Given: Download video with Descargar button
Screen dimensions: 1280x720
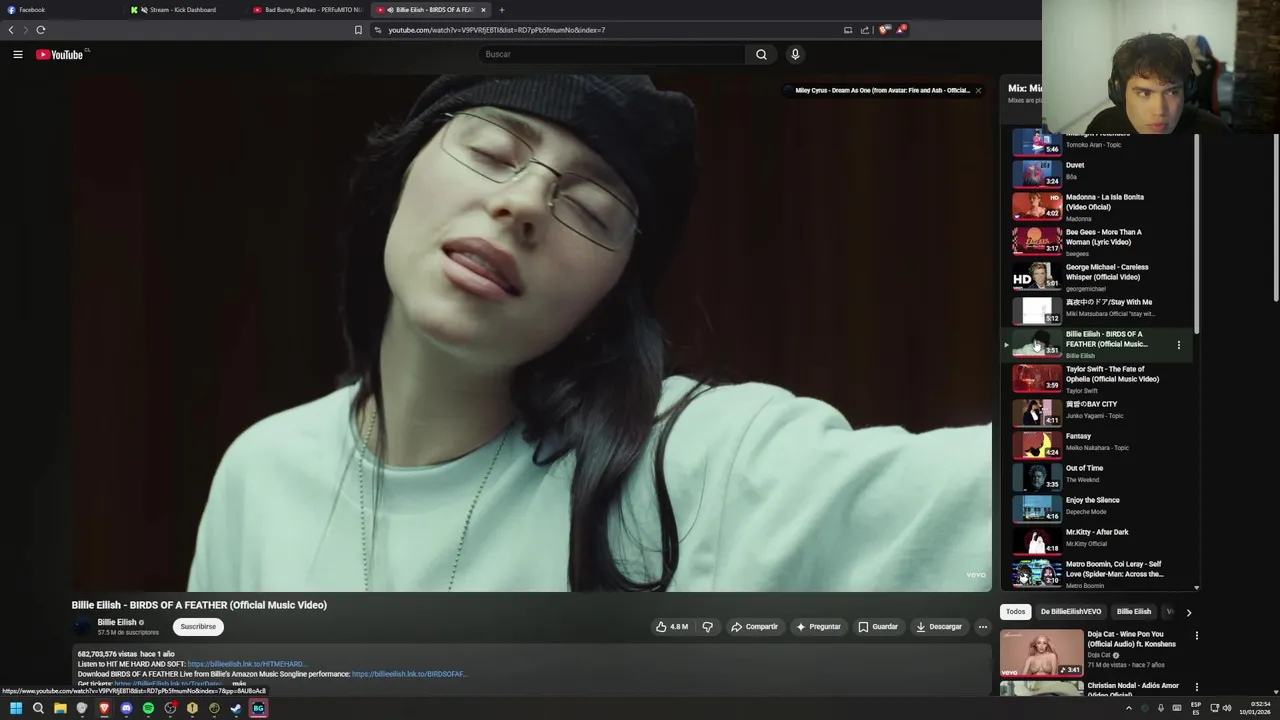Looking at the screenshot, I should (x=939, y=627).
